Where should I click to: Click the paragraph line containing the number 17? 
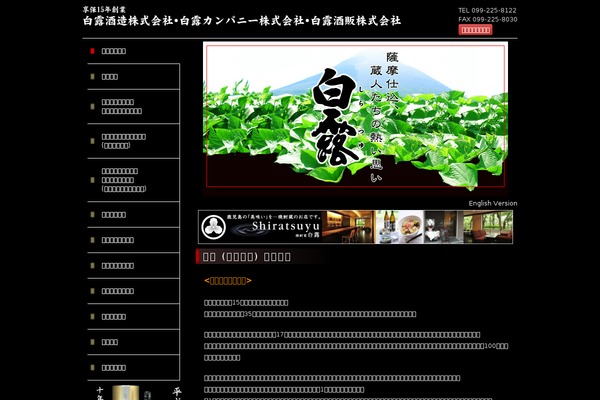coord(342,335)
